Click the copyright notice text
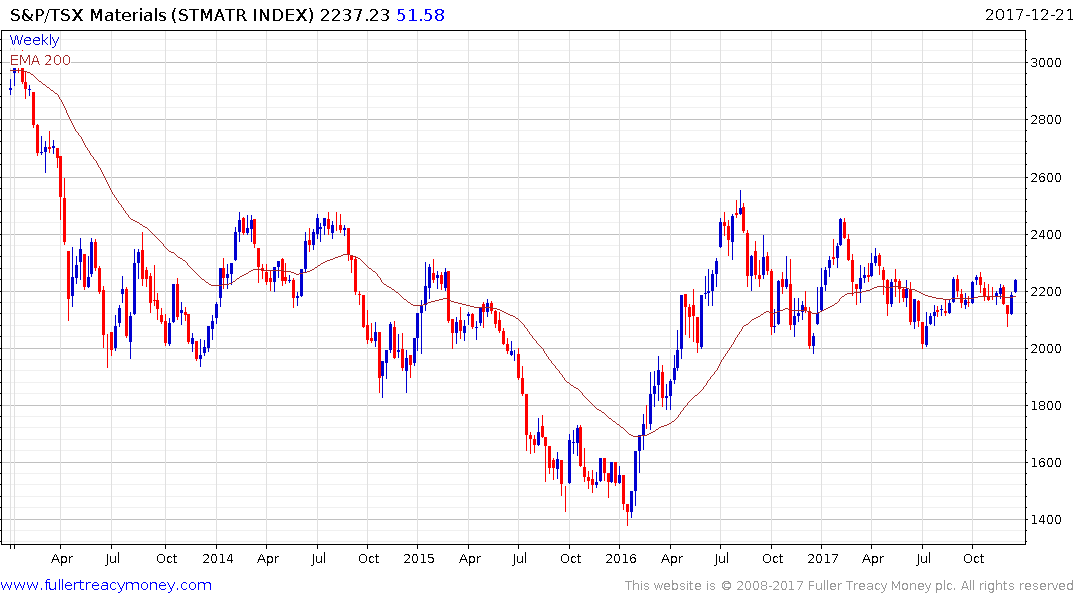 [x=849, y=586]
